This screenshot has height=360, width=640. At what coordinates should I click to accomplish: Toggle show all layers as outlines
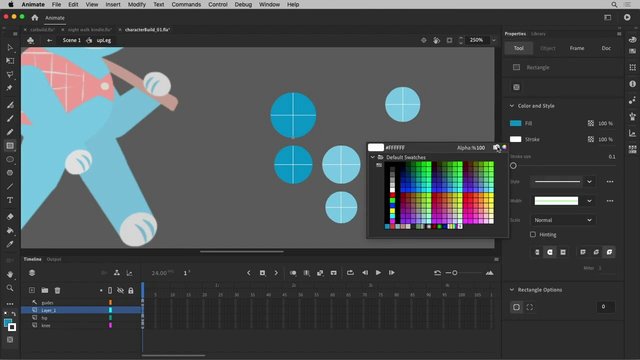(x=110, y=290)
